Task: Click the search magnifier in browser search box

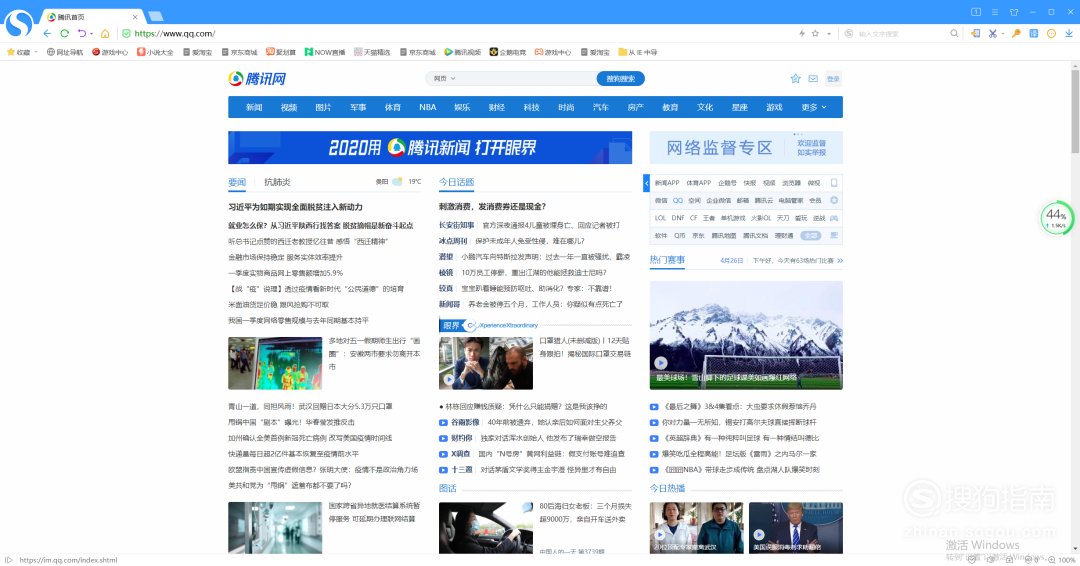Action: 954,33
